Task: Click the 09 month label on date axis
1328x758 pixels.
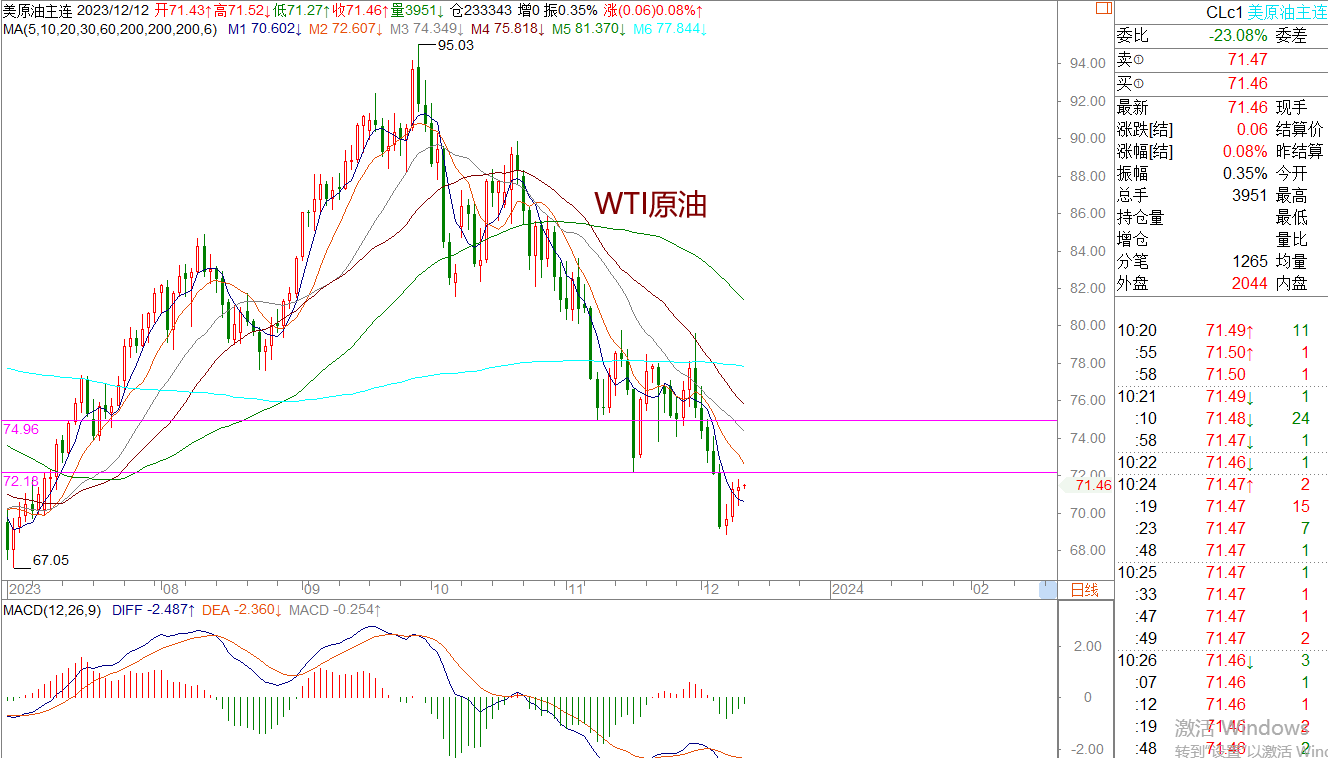Action: [311, 589]
